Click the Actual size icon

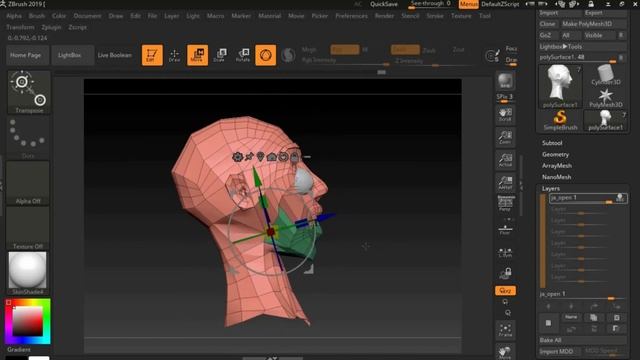pyautogui.click(x=505, y=160)
